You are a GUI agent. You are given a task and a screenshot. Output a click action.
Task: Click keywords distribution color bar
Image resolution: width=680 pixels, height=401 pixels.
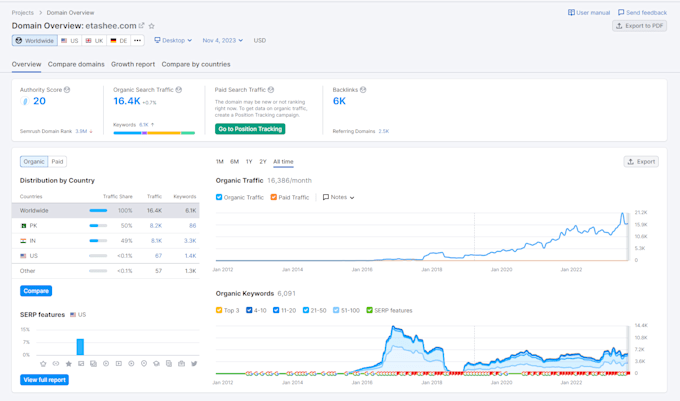coord(154,133)
